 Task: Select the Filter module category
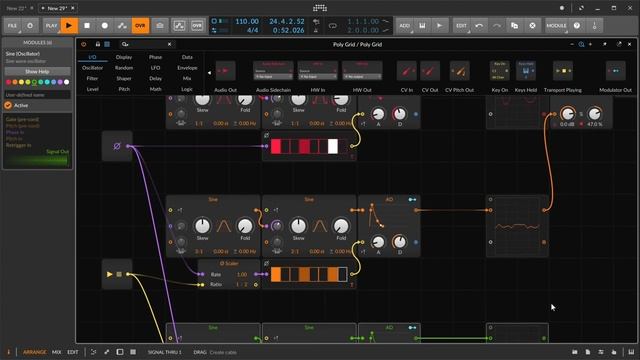click(x=93, y=78)
